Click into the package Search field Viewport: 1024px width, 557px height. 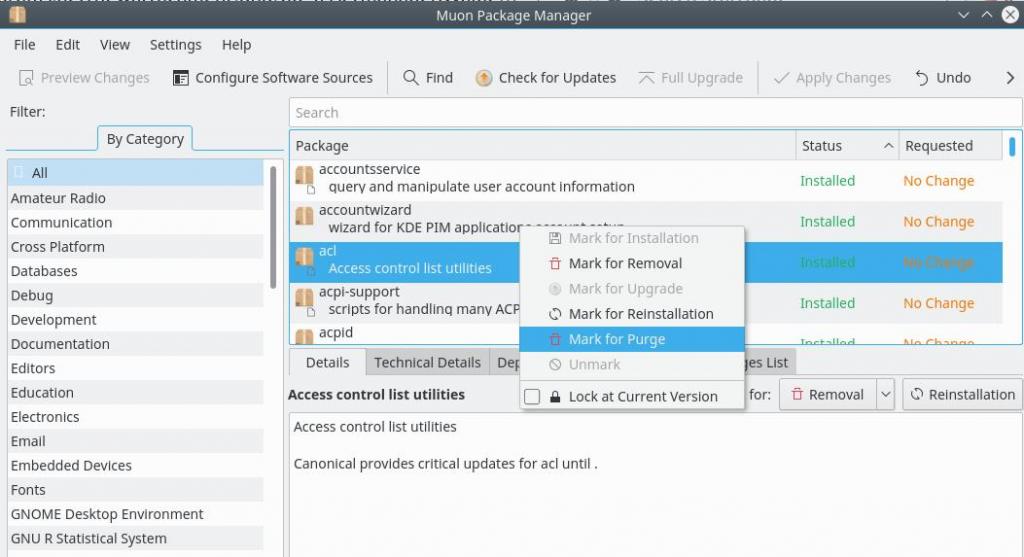(655, 113)
